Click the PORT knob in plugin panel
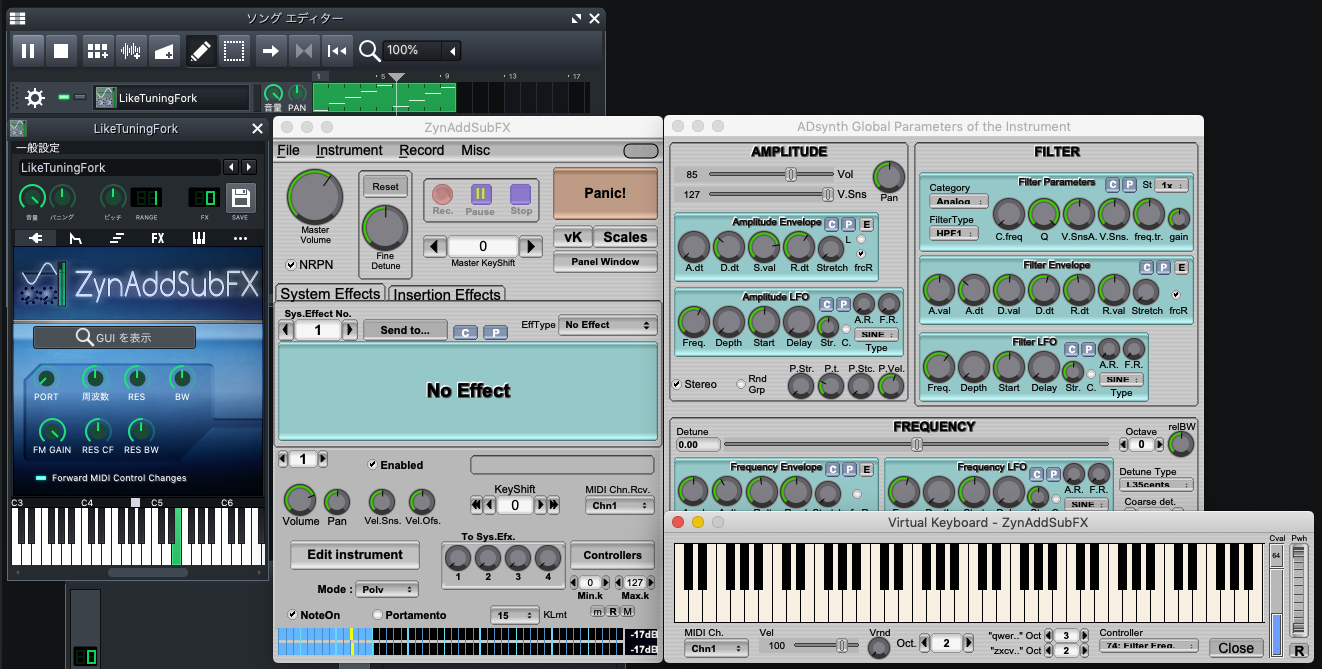This screenshot has width=1322, height=669. 45,378
